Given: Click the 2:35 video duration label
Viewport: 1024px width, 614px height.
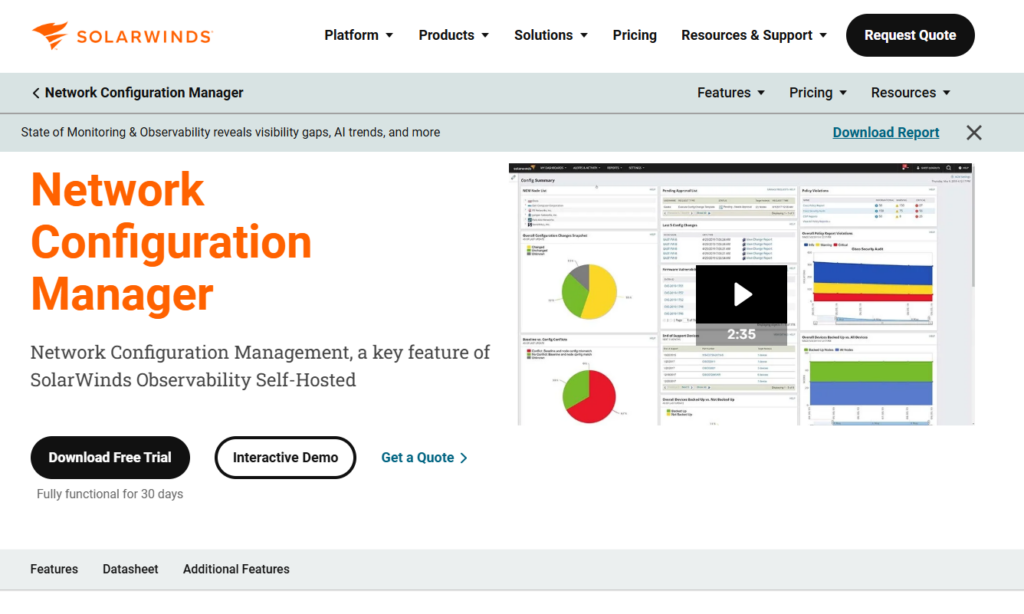Looking at the screenshot, I should 741,334.
